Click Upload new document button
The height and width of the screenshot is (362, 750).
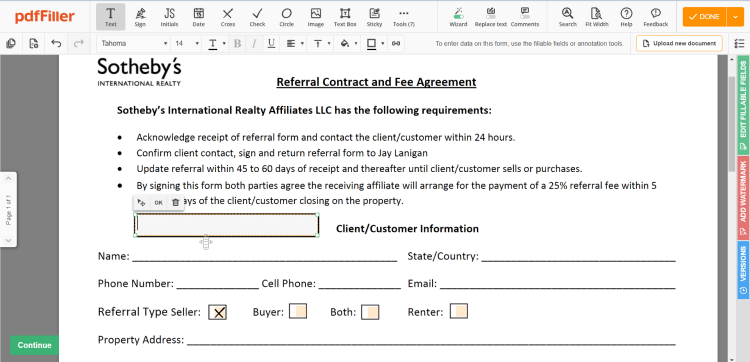click(679, 44)
